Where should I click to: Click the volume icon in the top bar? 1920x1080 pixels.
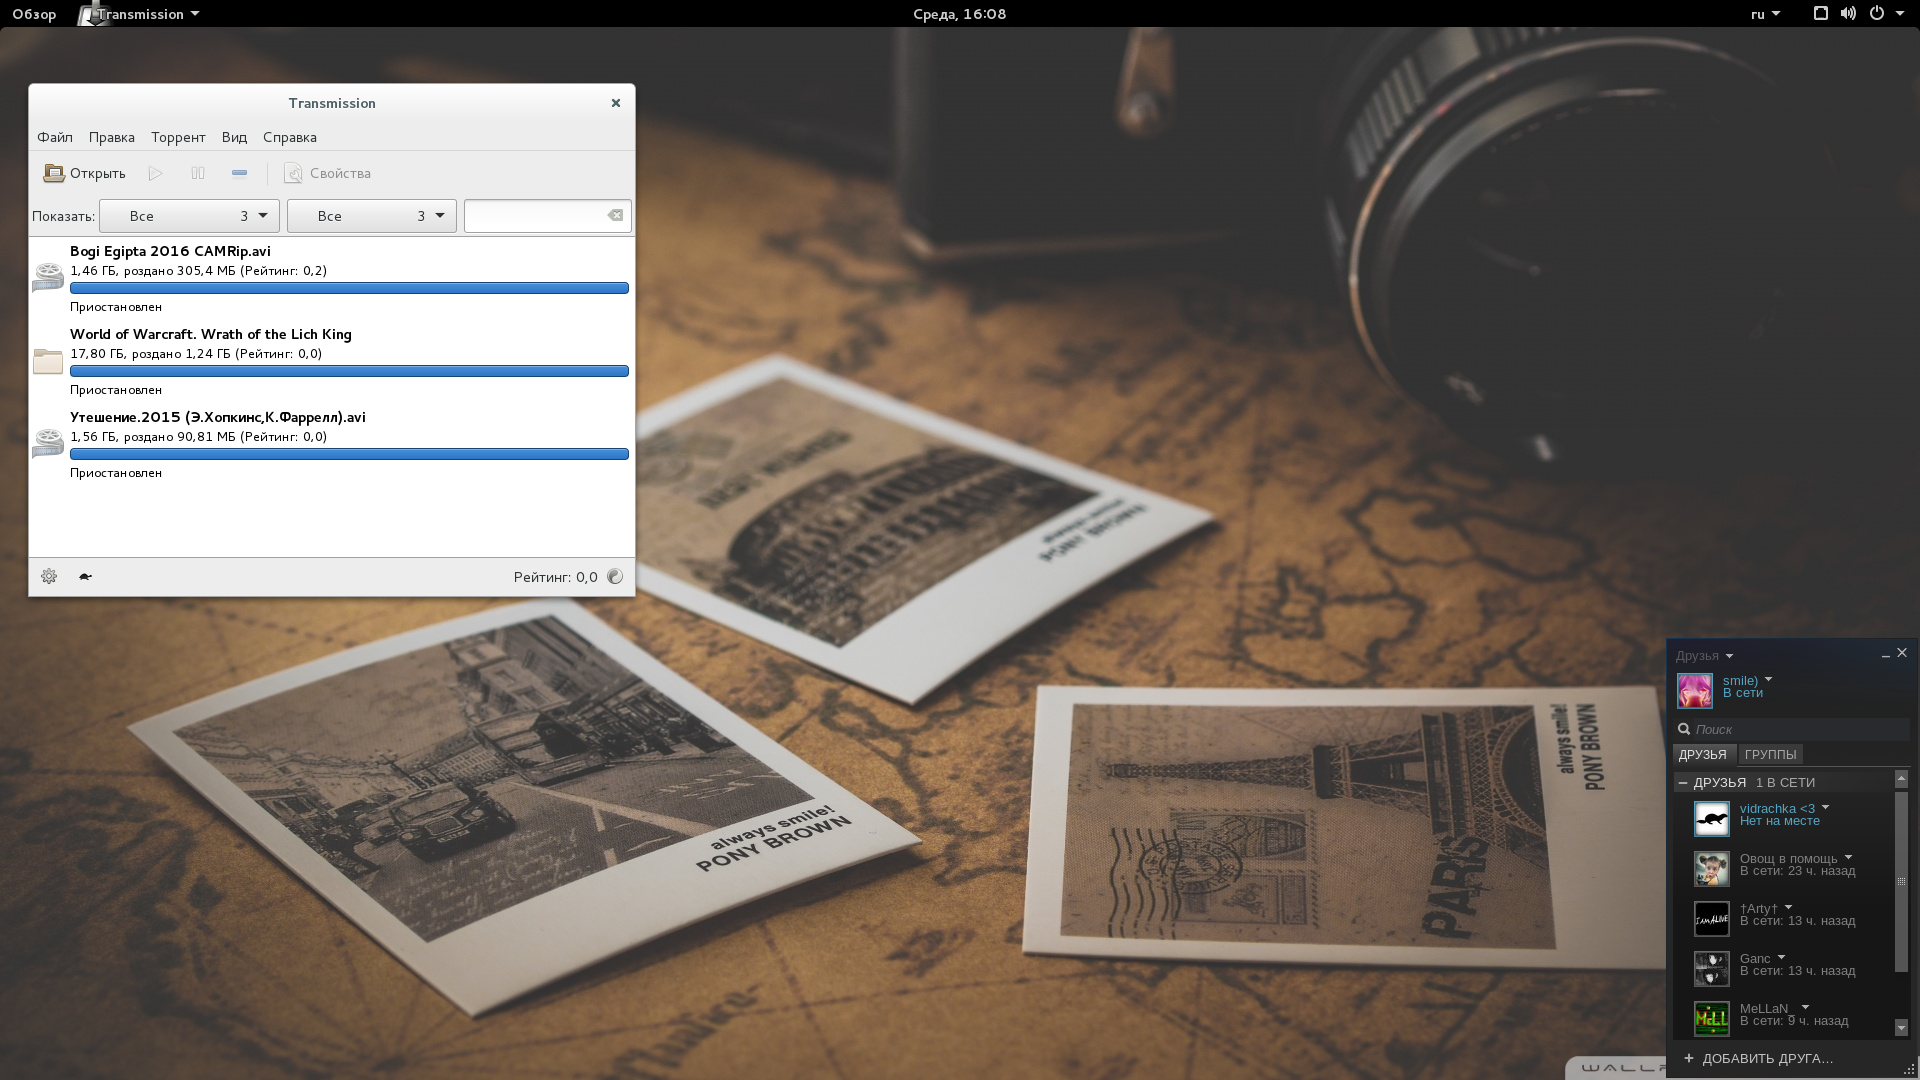click(x=1848, y=14)
